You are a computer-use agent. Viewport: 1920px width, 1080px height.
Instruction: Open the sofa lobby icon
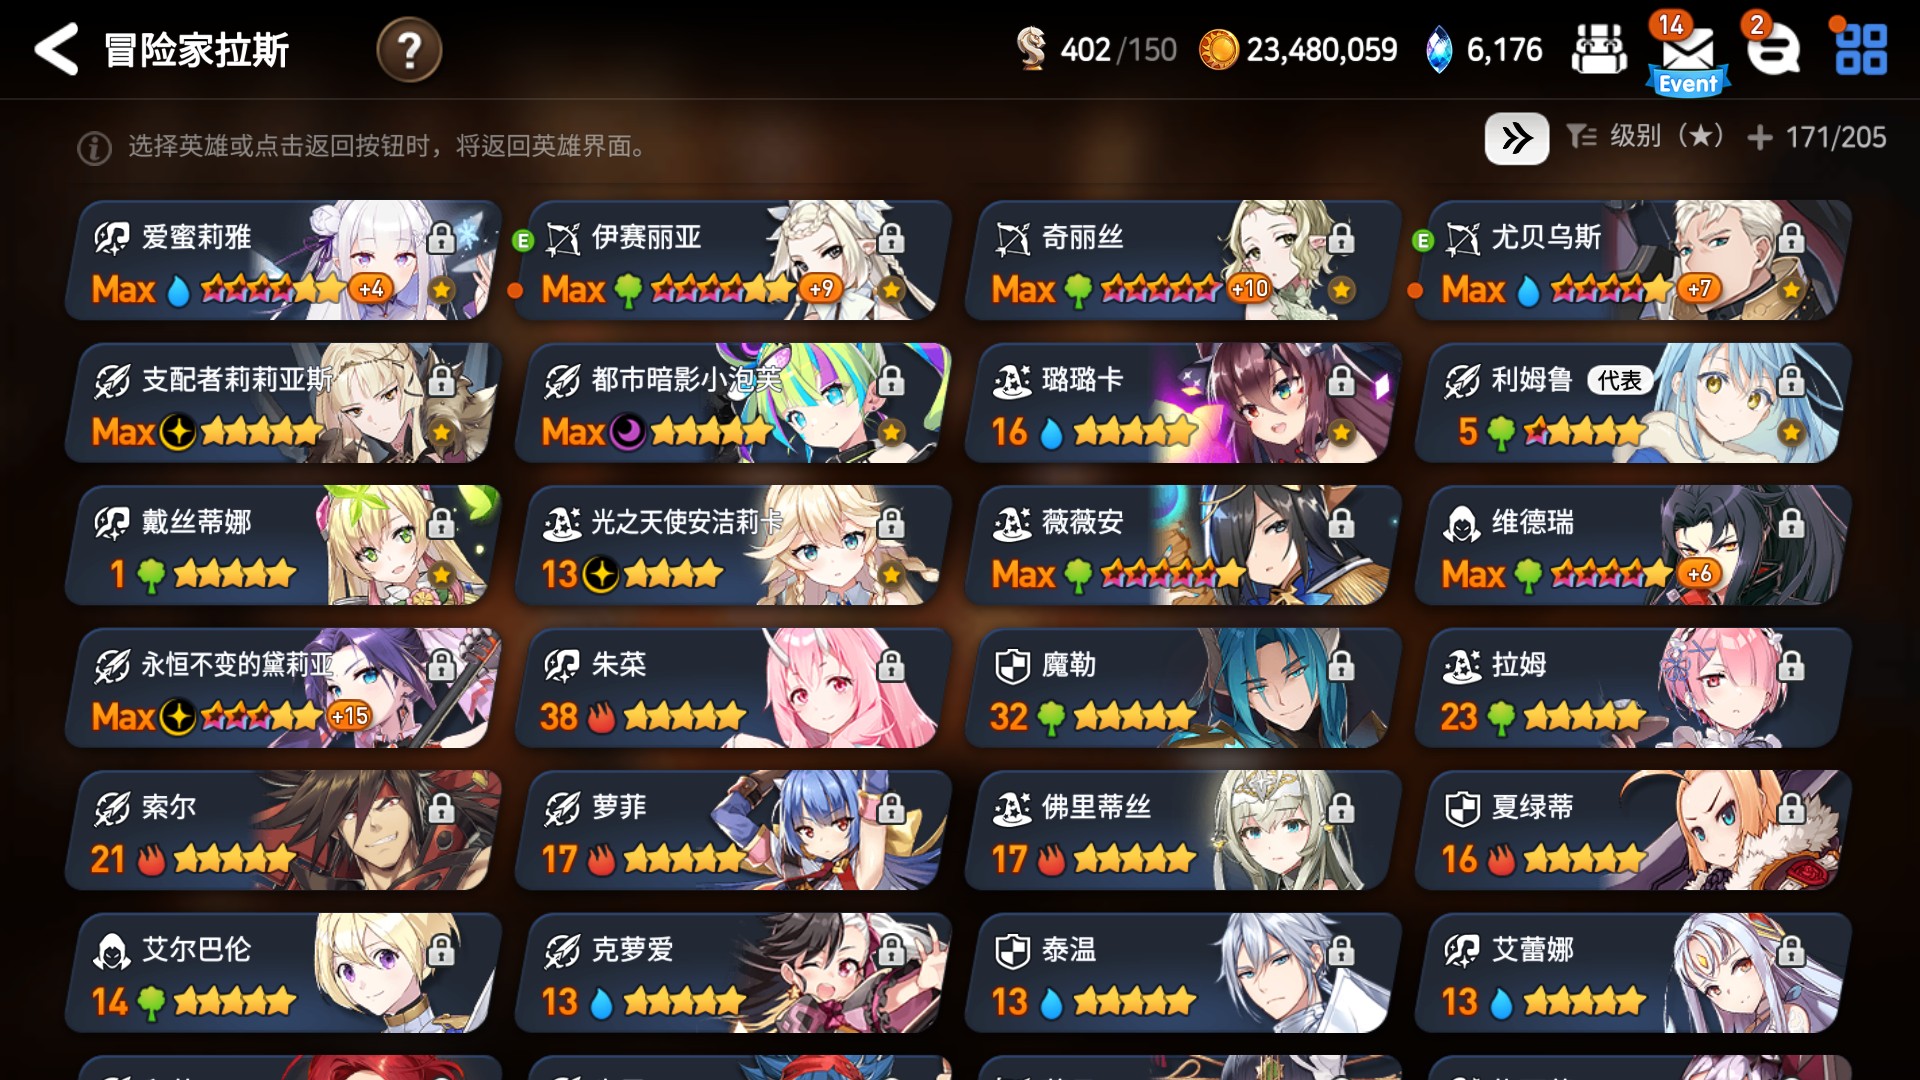point(1599,49)
